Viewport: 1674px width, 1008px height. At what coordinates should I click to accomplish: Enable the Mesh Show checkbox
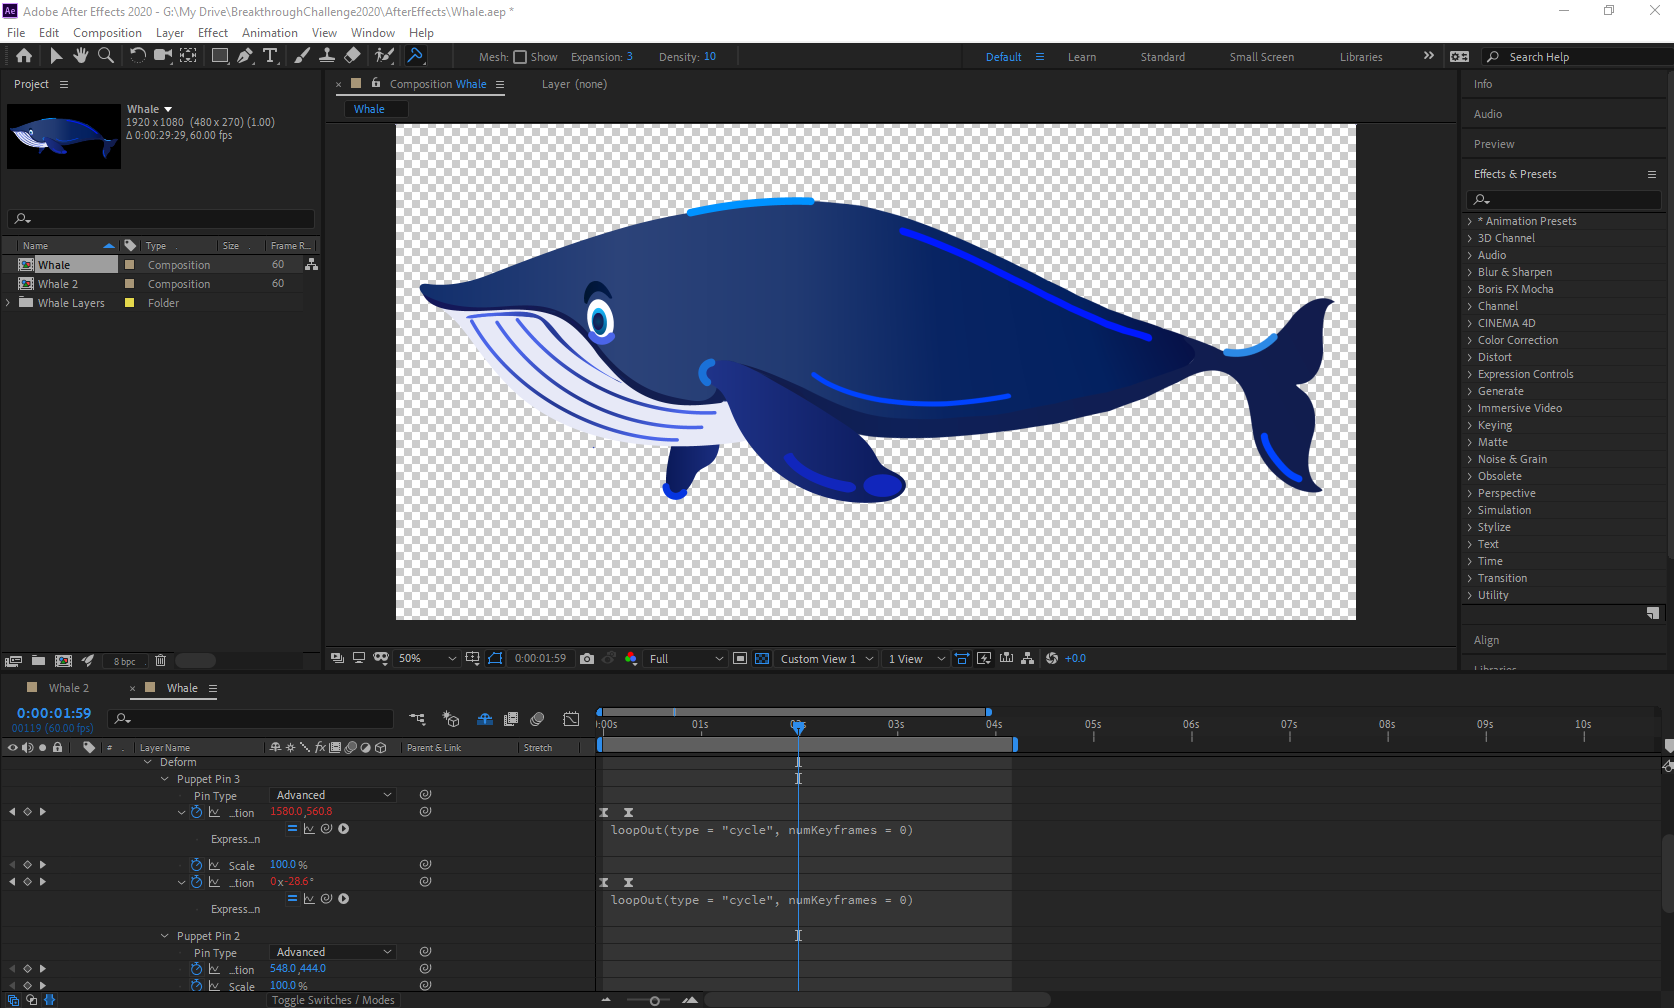pyautogui.click(x=520, y=57)
